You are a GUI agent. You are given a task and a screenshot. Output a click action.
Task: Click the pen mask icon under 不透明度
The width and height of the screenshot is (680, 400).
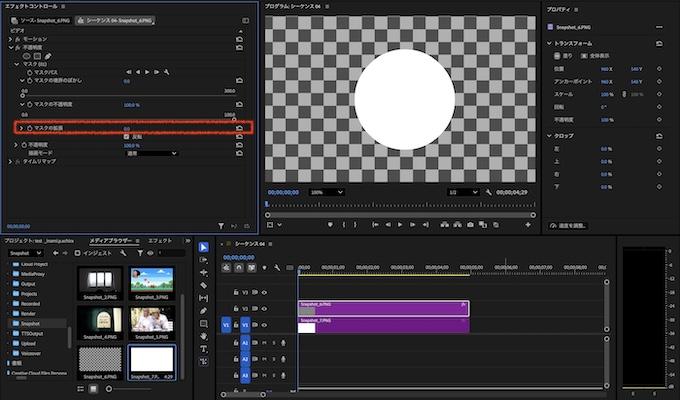(47, 55)
